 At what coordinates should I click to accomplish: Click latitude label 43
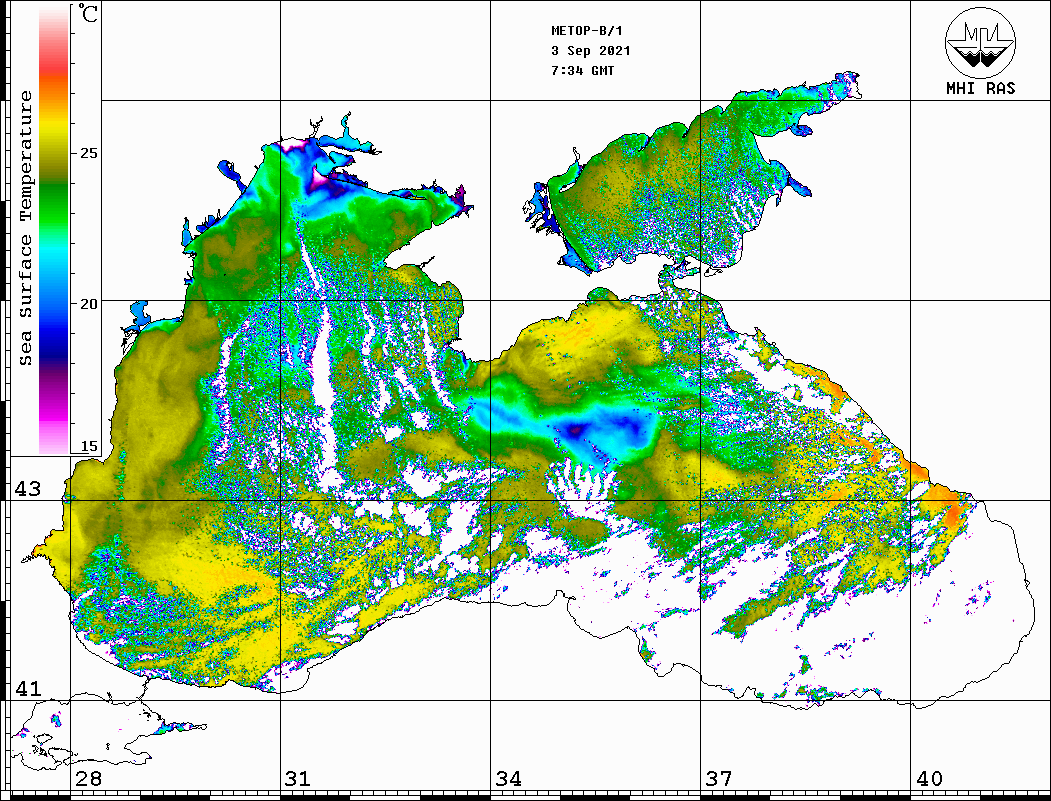coord(27,489)
